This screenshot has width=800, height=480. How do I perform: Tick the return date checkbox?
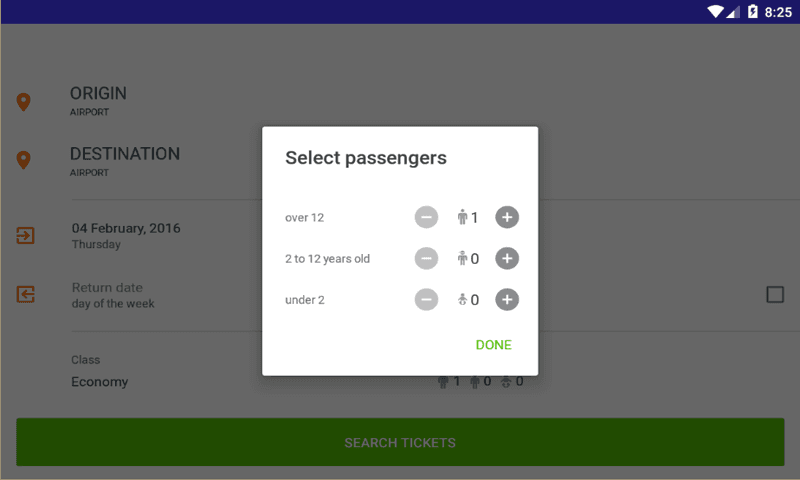(x=775, y=294)
